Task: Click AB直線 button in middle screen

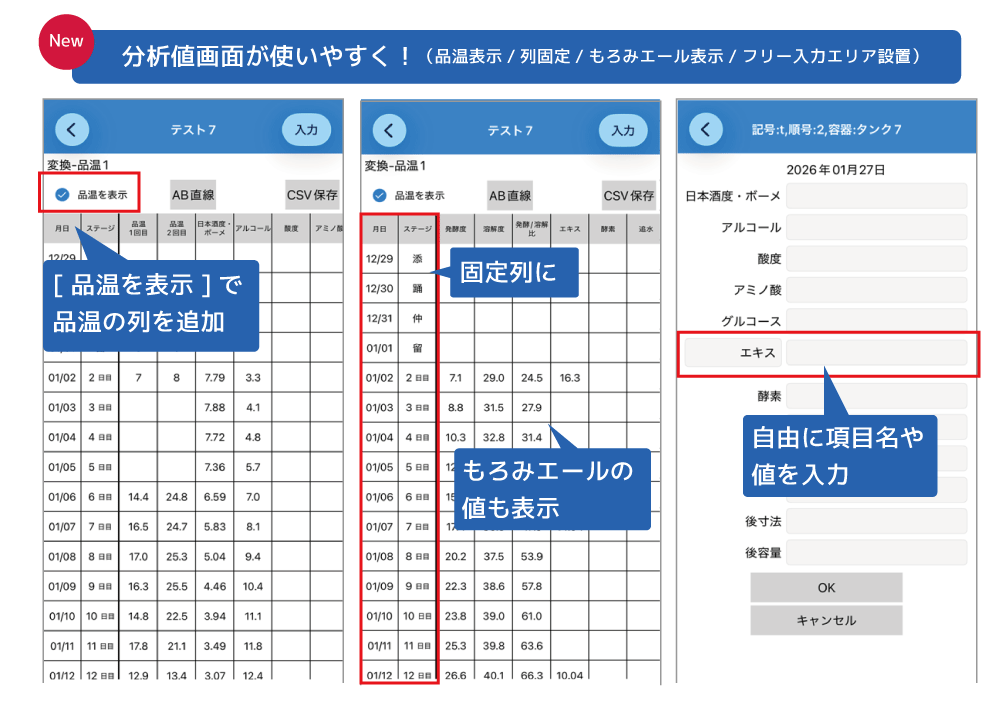Action: click(510, 196)
